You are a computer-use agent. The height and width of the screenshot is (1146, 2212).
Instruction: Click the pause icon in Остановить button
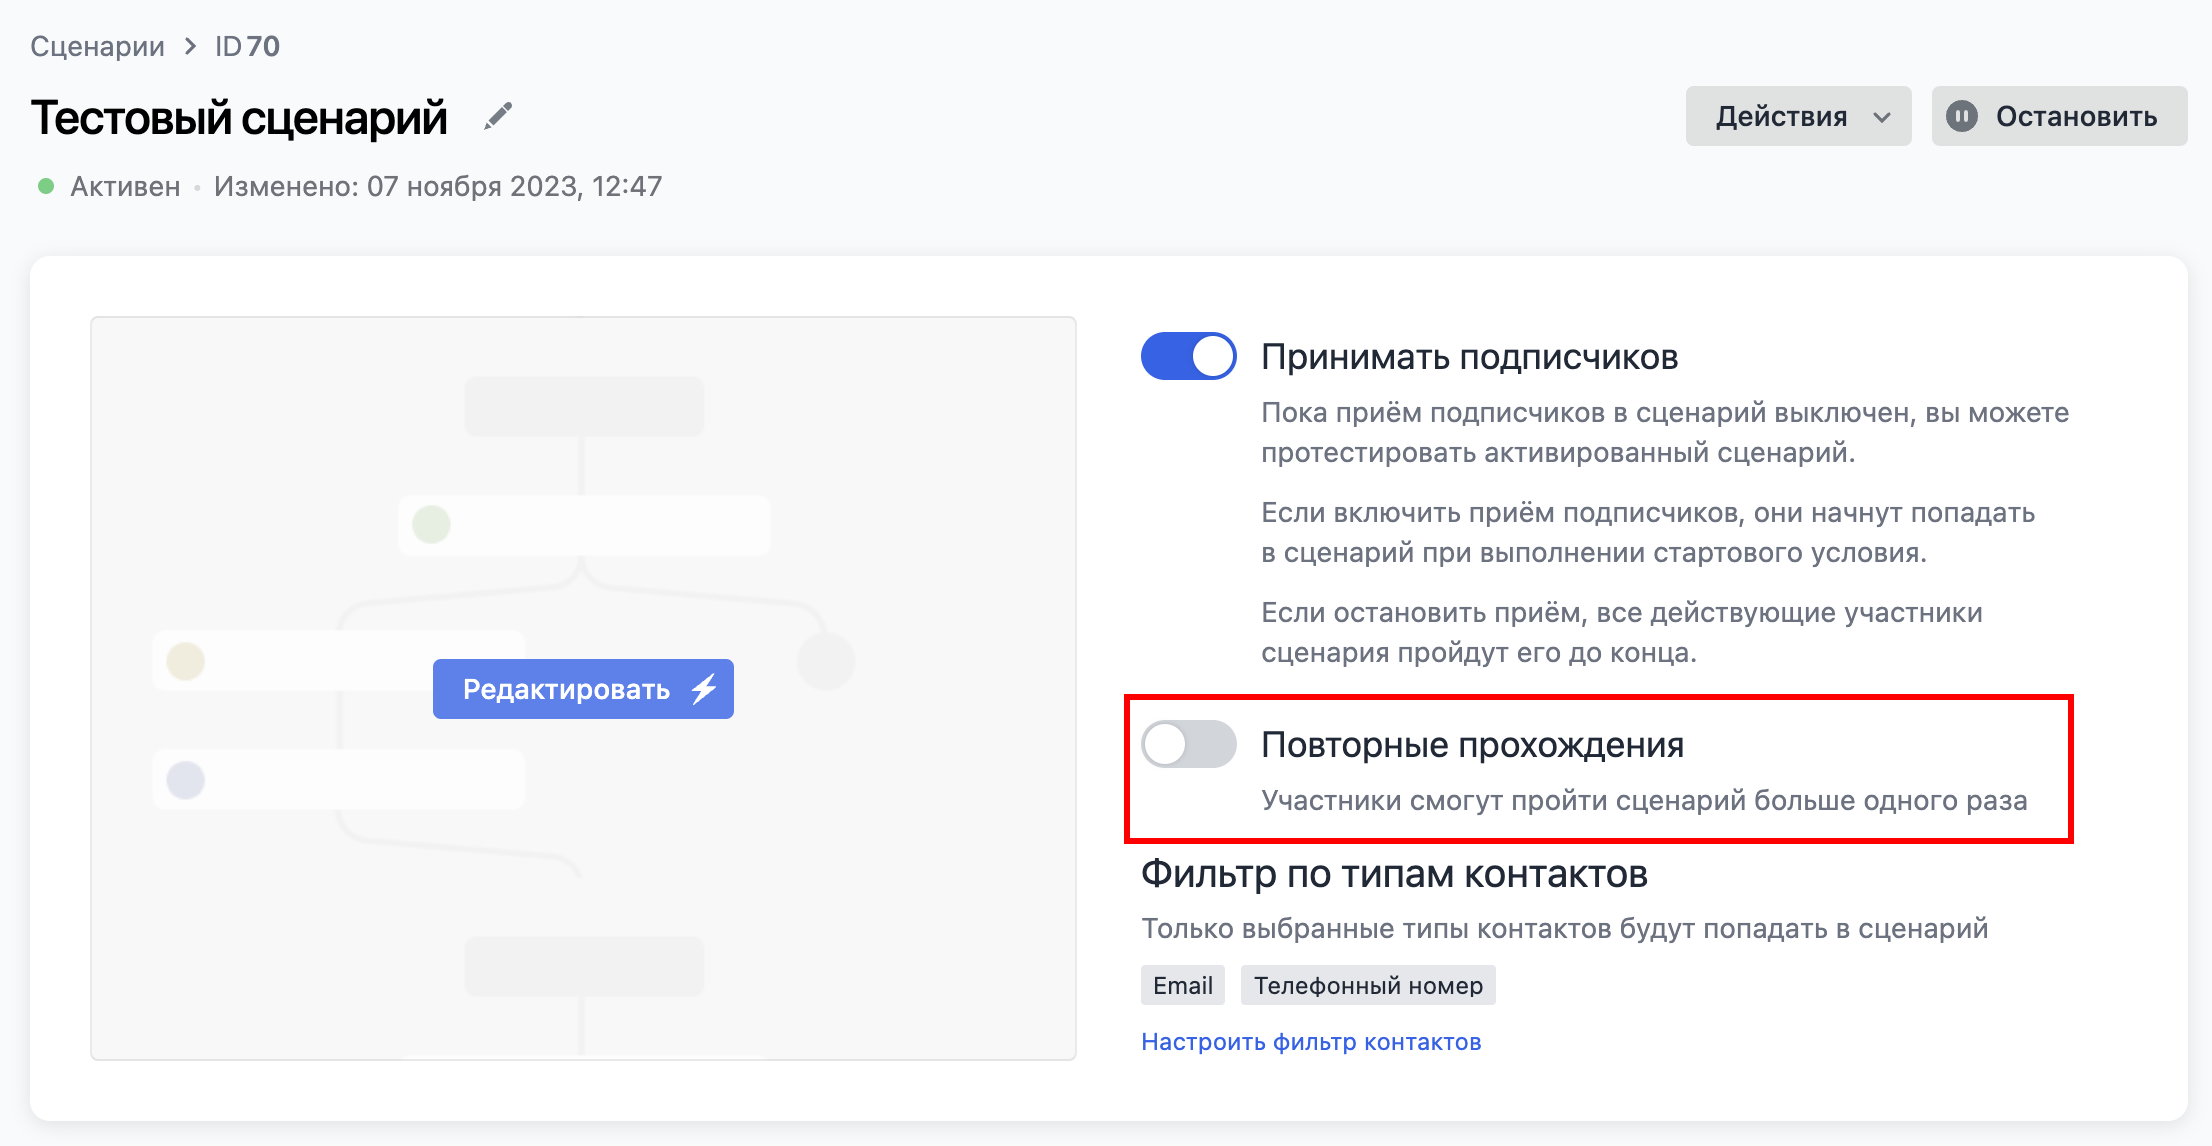1961,117
